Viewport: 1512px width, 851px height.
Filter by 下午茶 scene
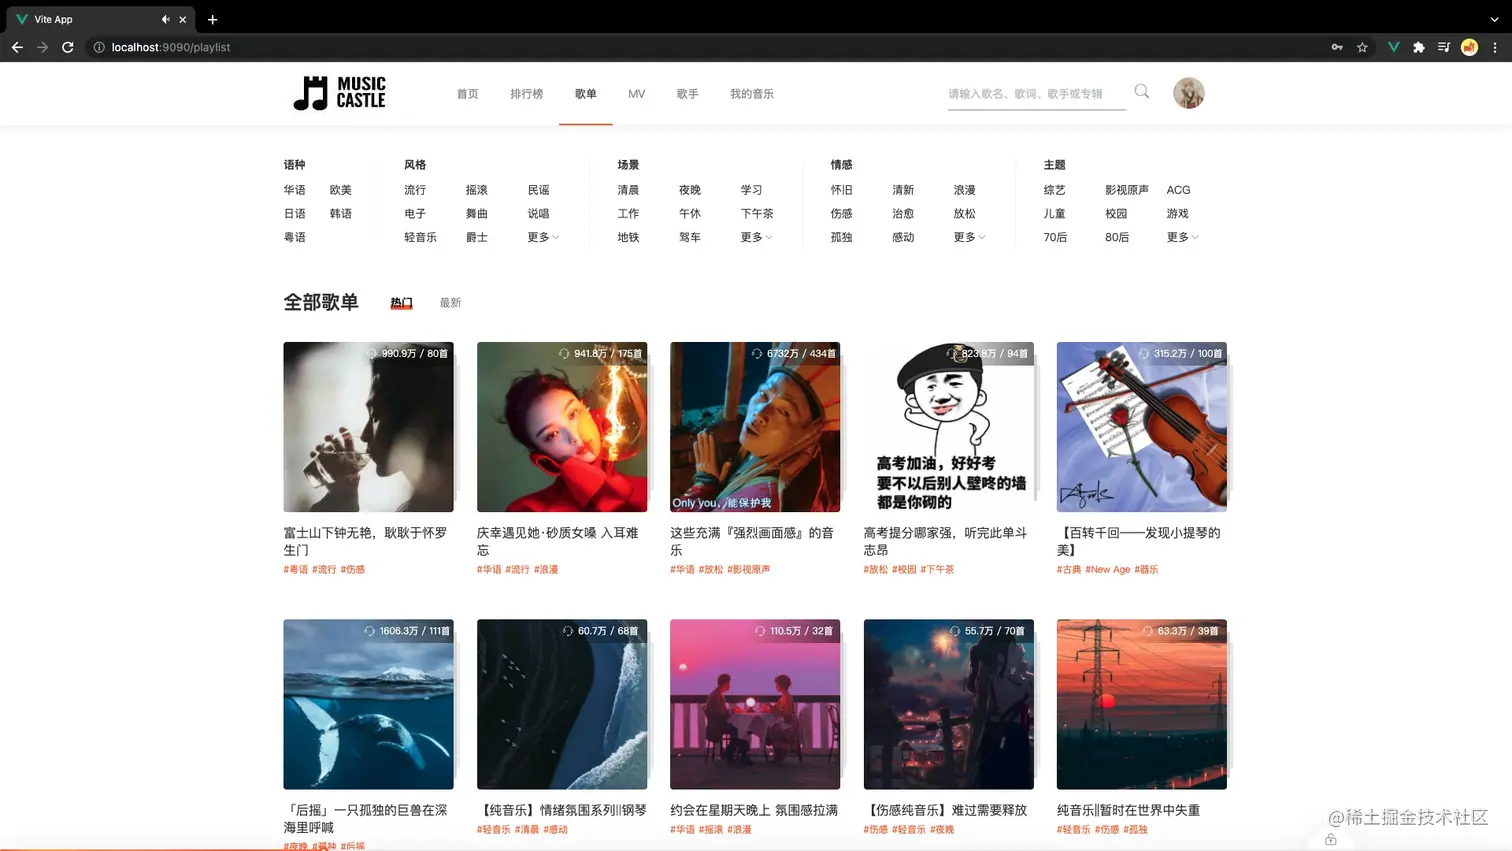[x=757, y=213]
